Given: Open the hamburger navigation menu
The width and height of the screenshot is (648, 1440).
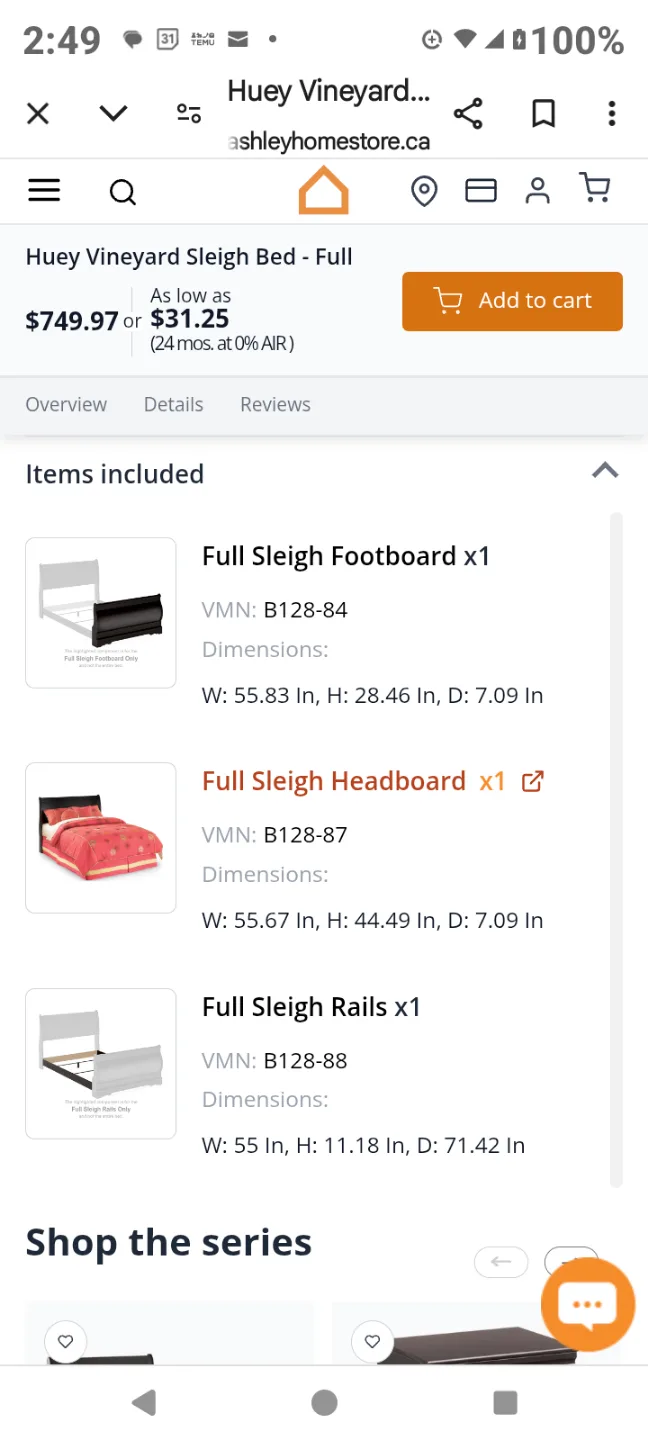Looking at the screenshot, I should click(44, 190).
